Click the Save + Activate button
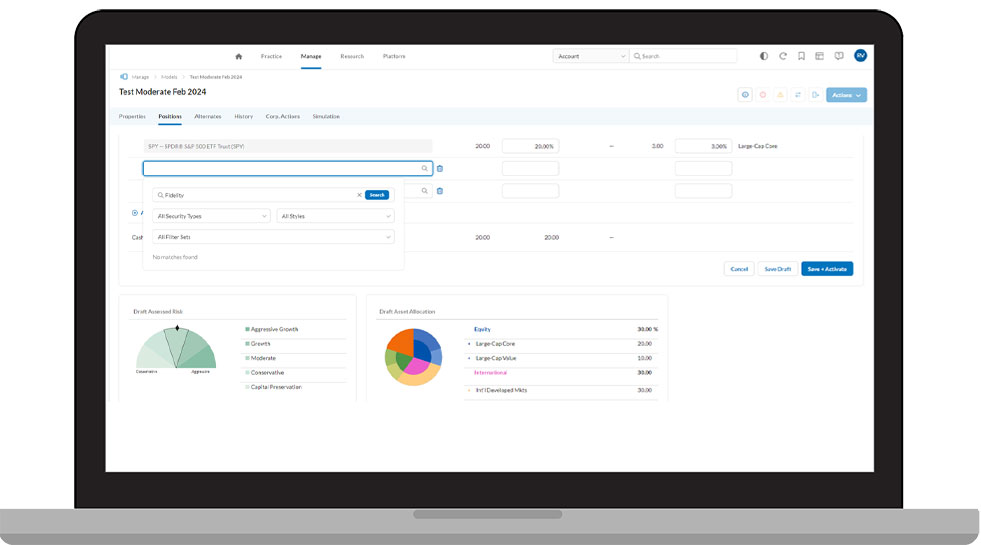The height and width of the screenshot is (545, 981). [x=826, y=269]
